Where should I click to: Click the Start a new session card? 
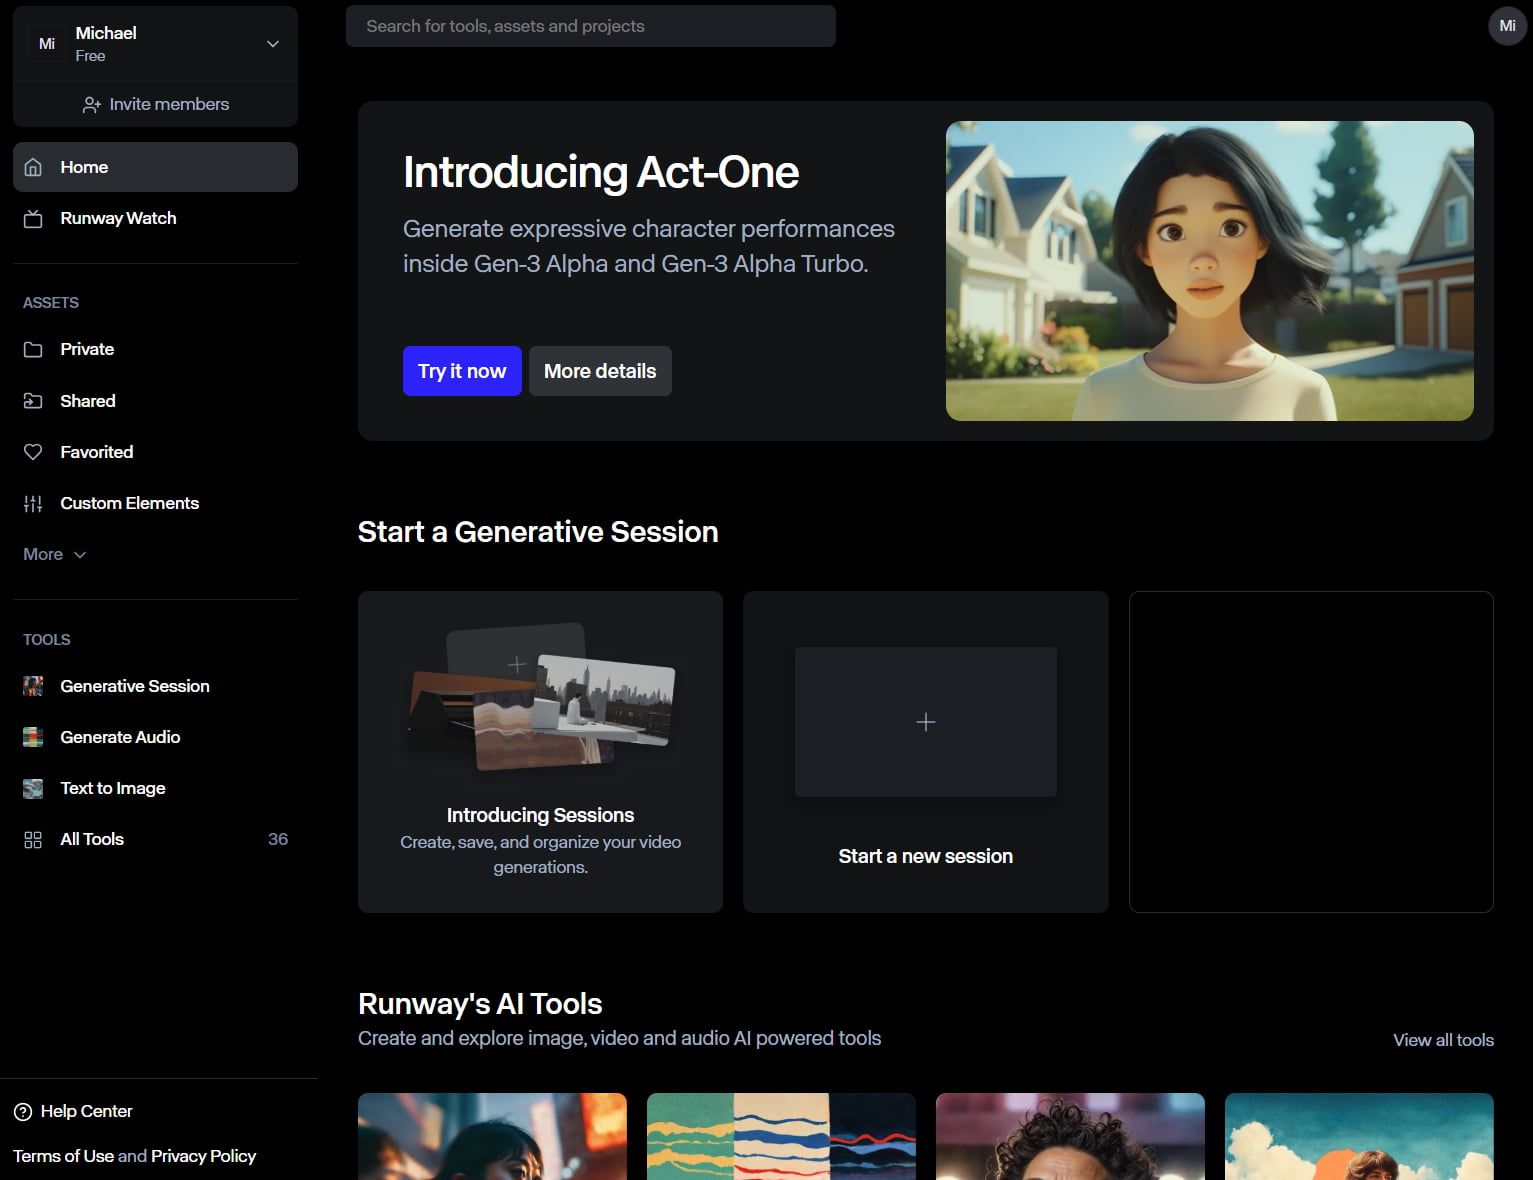click(925, 752)
